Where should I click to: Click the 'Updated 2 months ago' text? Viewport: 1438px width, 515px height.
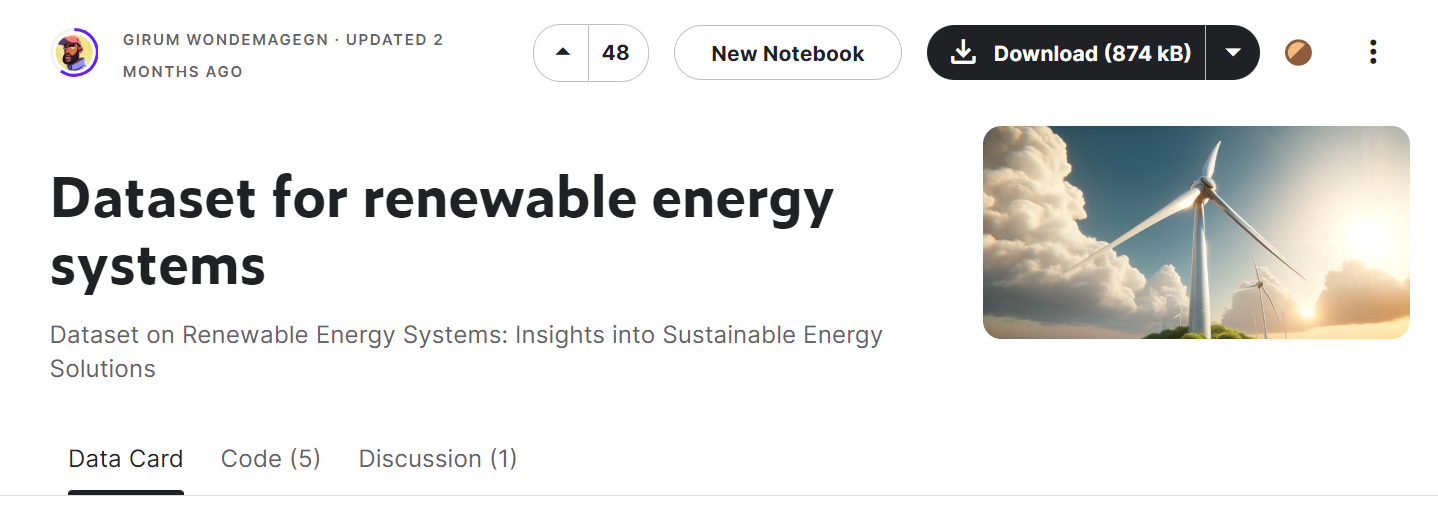pos(283,55)
